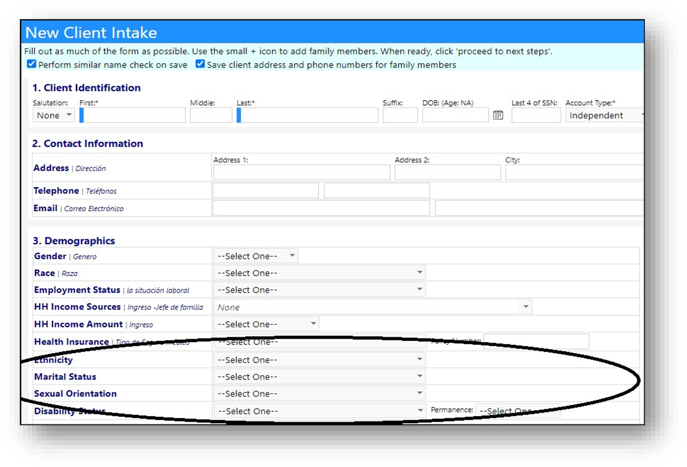Click into the Middle name field

click(x=211, y=115)
